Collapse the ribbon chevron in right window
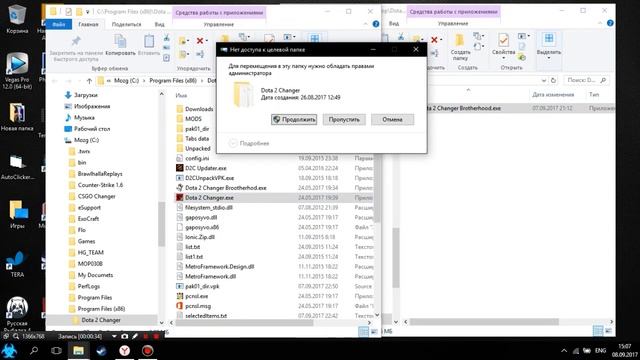Viewport: 640px width, 360px height. 600,23
